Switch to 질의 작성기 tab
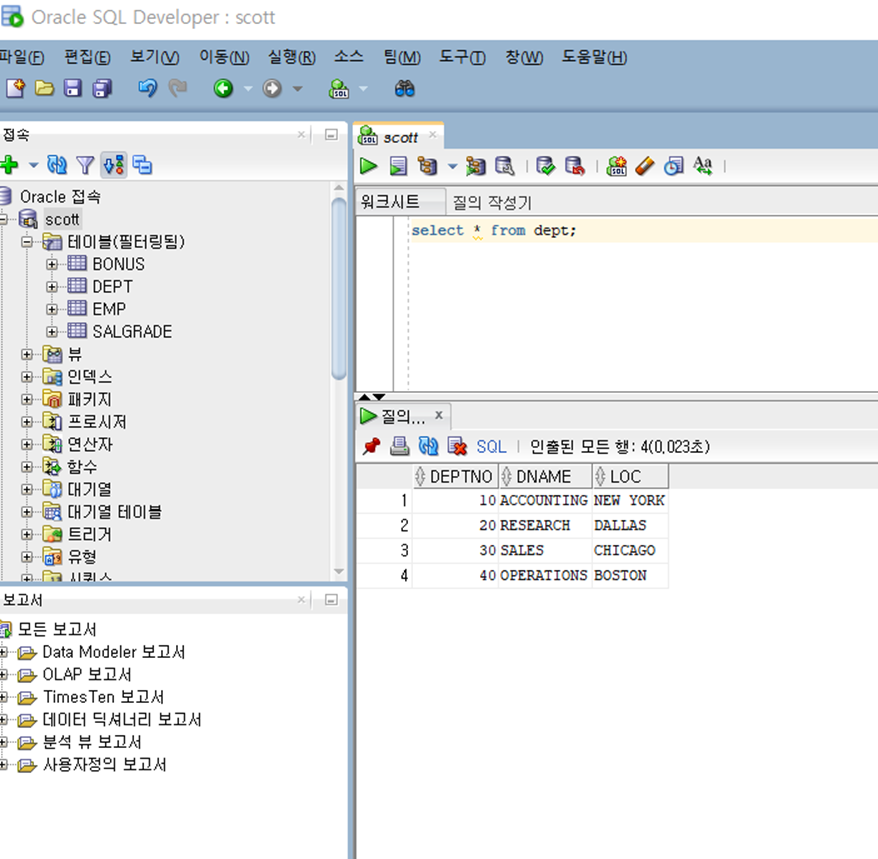Viewport: 878px width, 859px height. 492,202
